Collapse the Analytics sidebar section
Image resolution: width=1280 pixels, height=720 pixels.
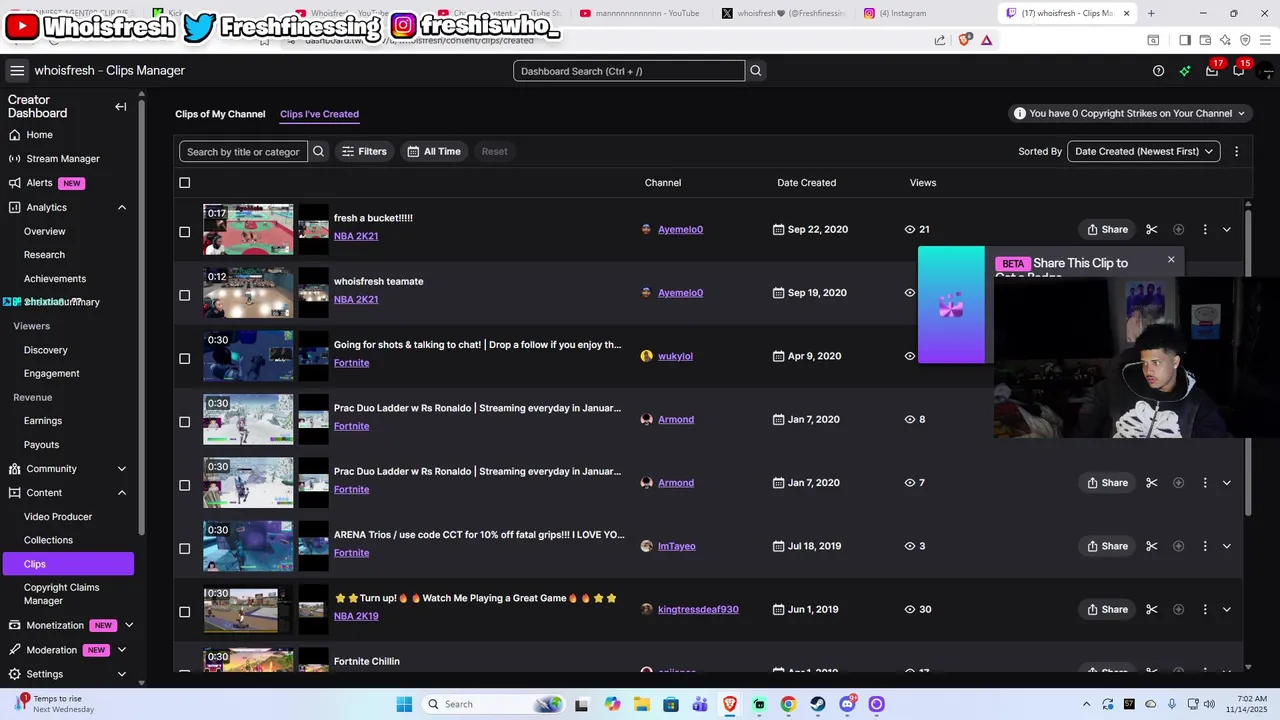point(122,207)
